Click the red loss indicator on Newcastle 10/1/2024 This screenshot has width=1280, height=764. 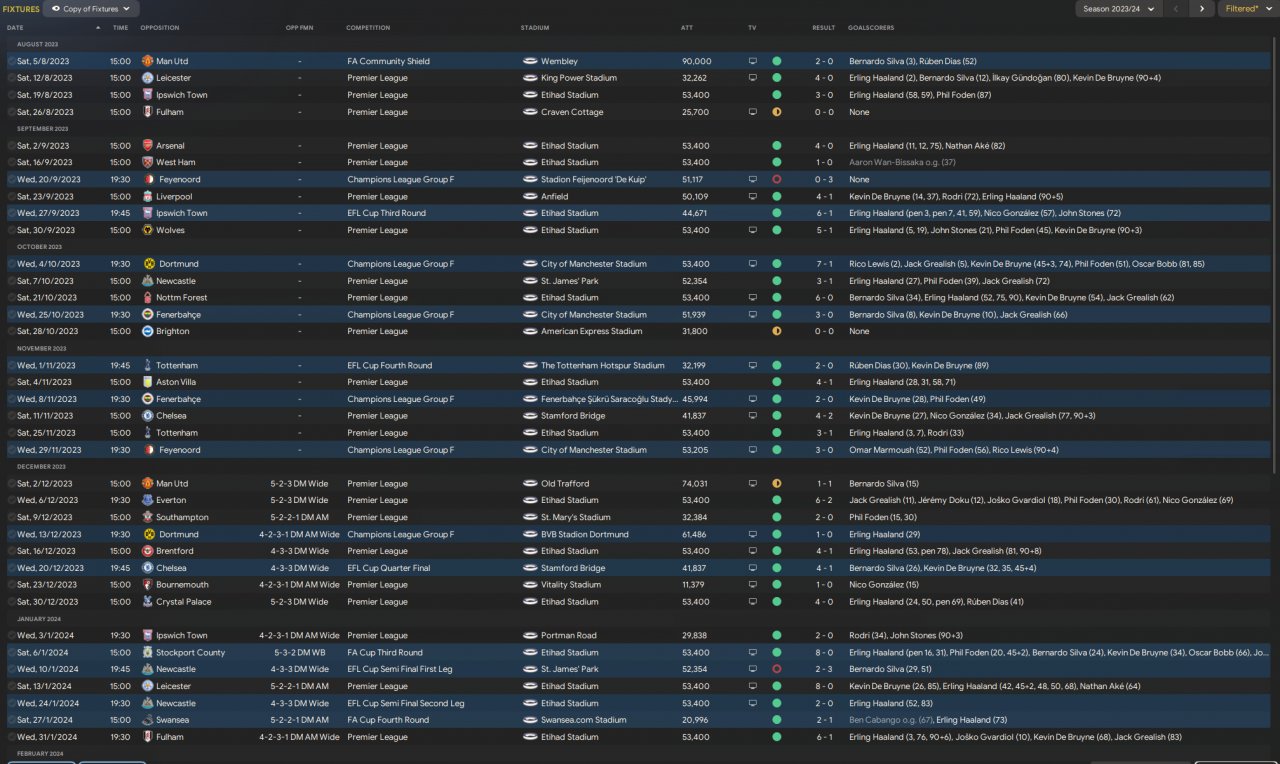click(777, 669)
